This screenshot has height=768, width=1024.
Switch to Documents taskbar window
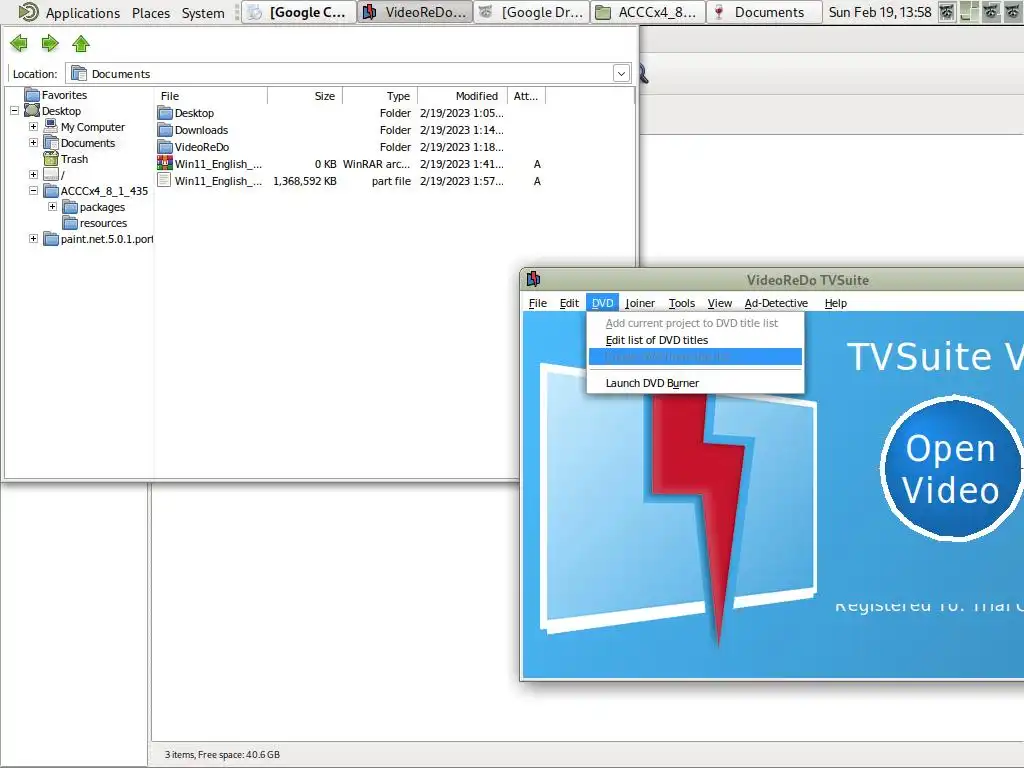pyautogui.click(x=763, y=12)
